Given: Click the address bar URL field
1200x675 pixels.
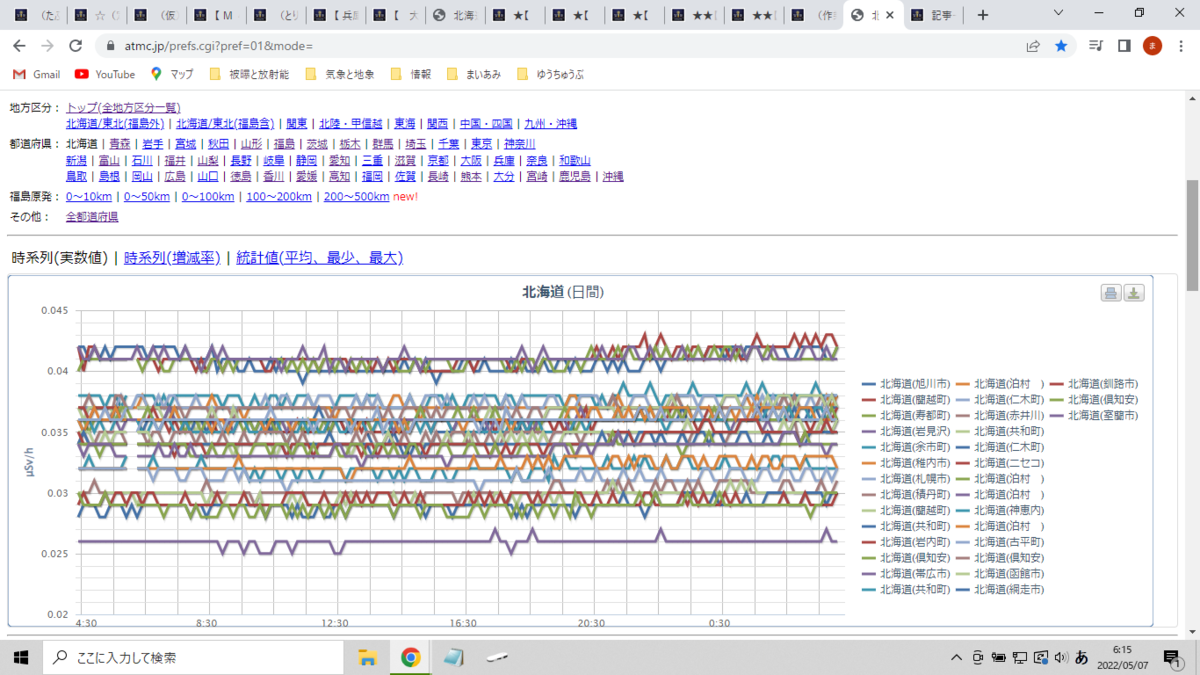Looking at the screenshot, I should pyautogui.click(x=560, y=46).
